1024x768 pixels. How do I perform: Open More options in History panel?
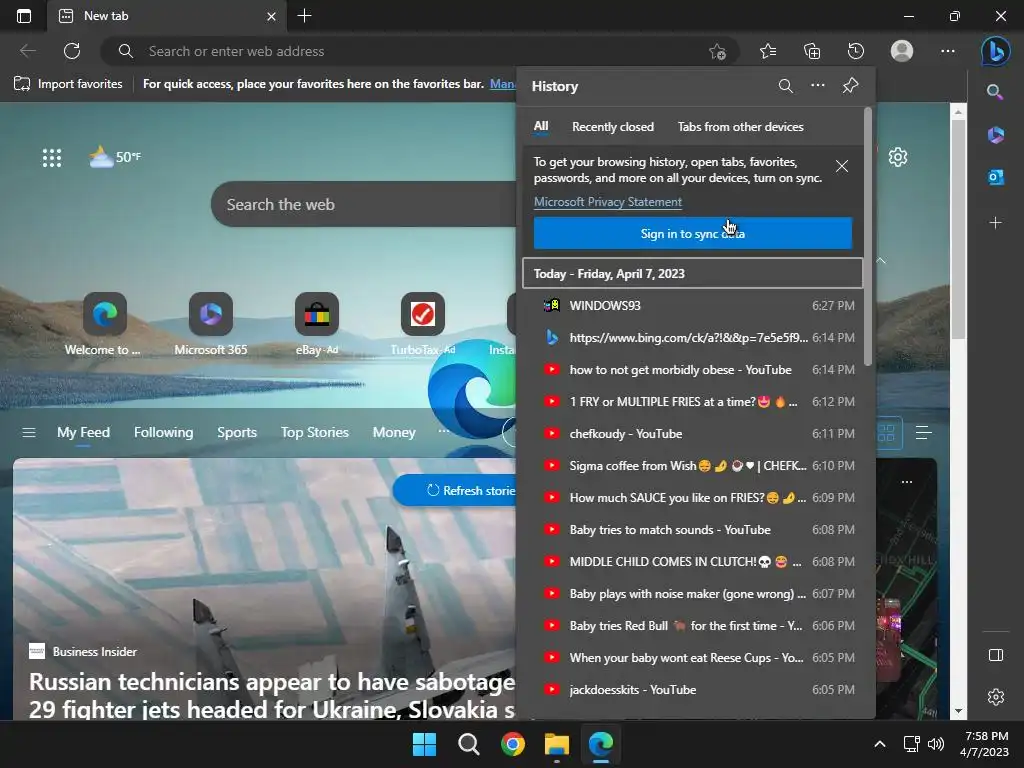(818, 86)
